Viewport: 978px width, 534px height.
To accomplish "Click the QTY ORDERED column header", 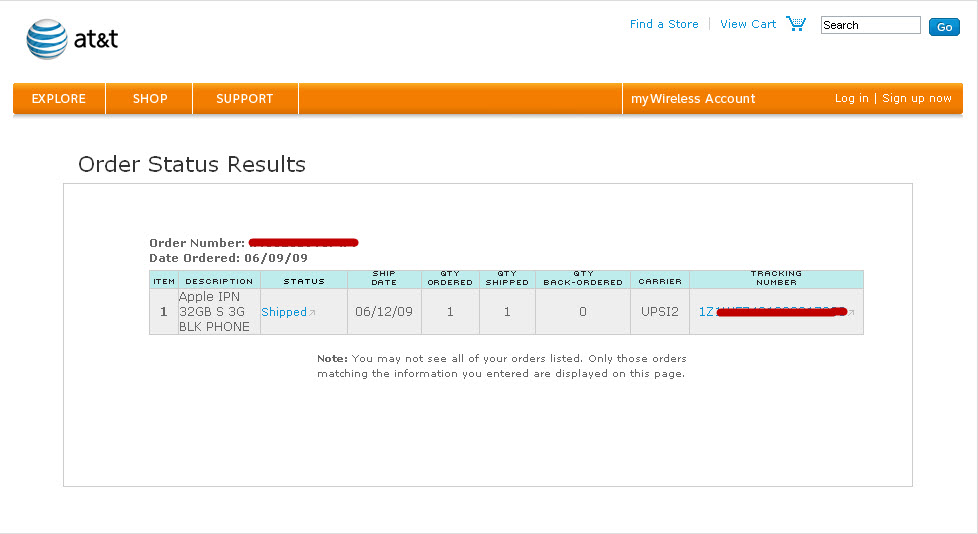I will tap(450, 278).
